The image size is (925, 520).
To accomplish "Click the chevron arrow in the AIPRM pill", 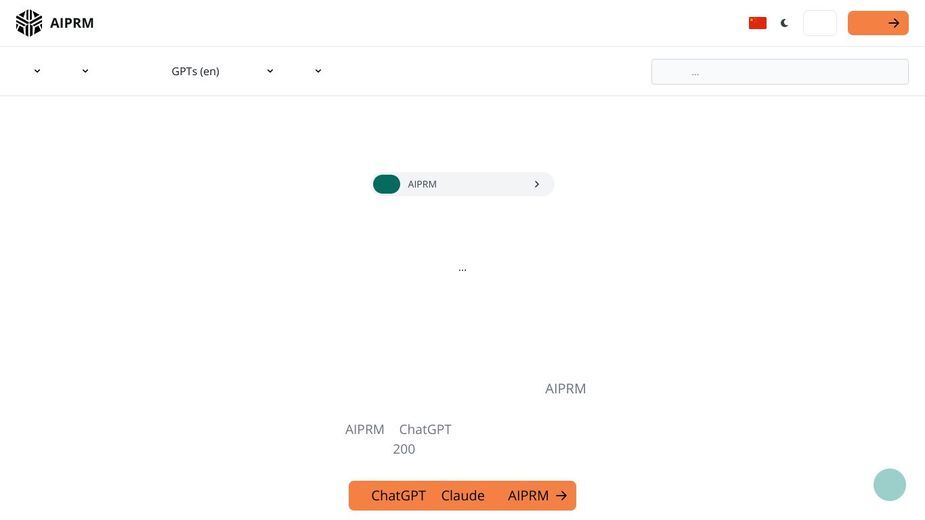I will coord(537,184).
